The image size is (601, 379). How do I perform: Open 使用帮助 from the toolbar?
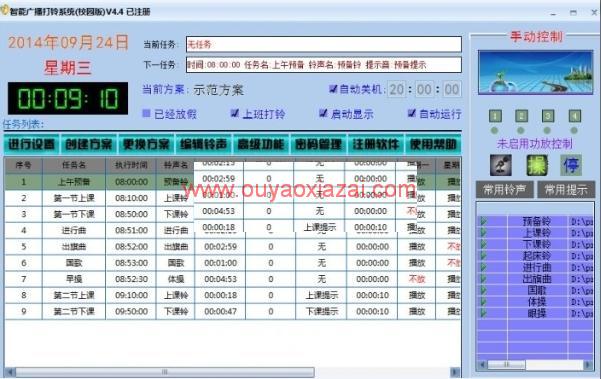coord(433,144)
